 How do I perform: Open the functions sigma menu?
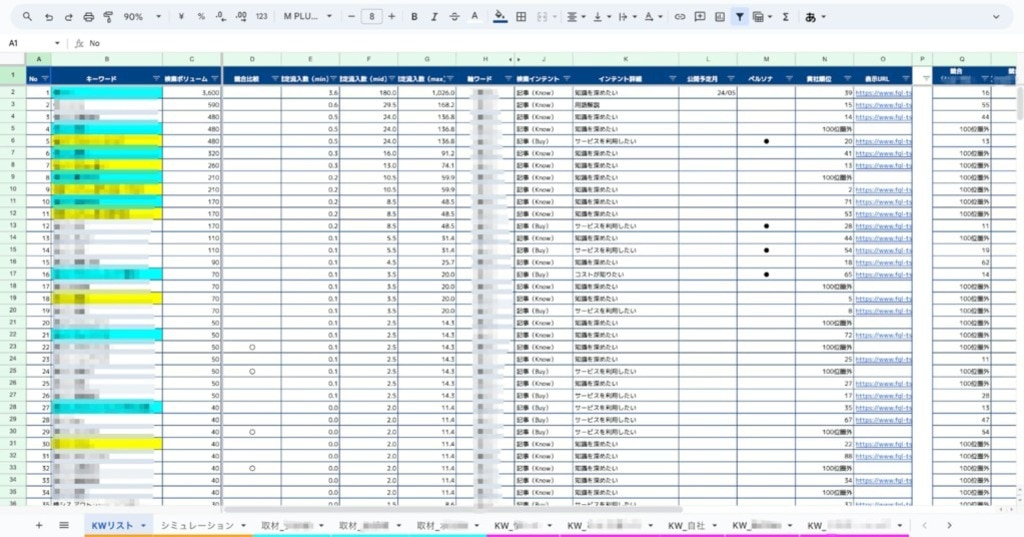pos(786,17)
